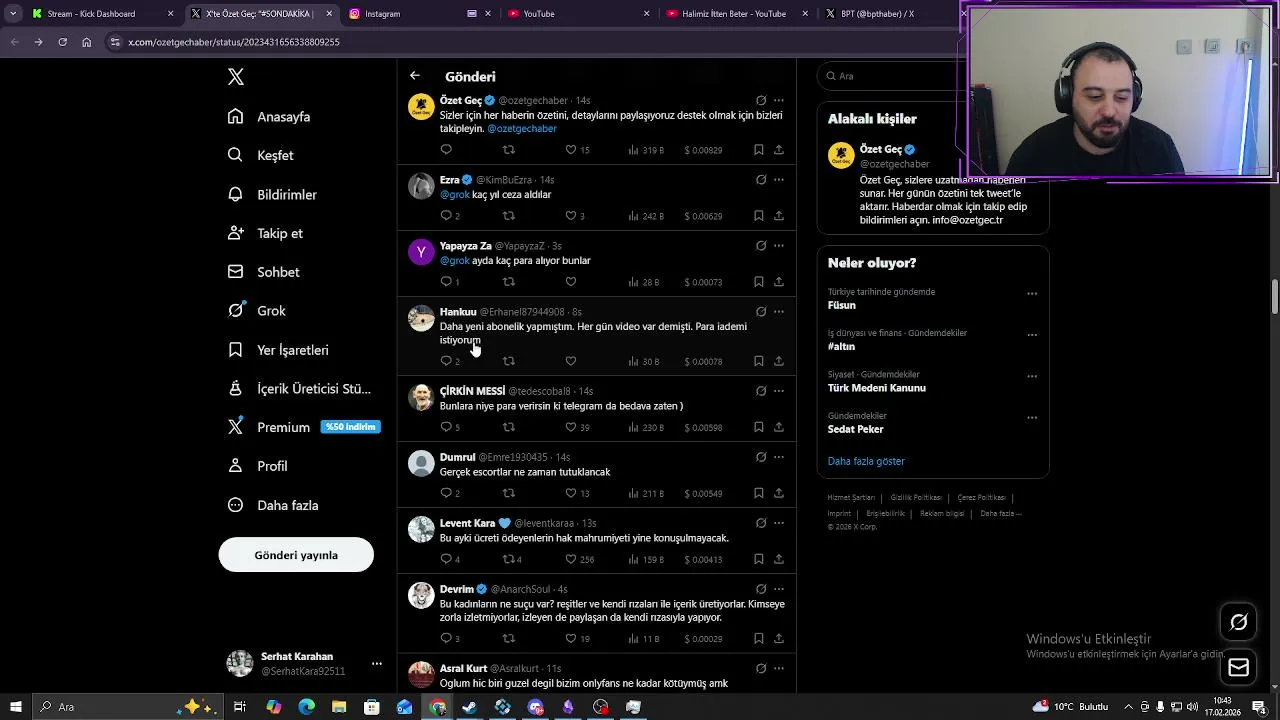The height and width of the screenshot is (720, 1280).
Task: Open the floating Grok button
Action: tap(1238, 622)
